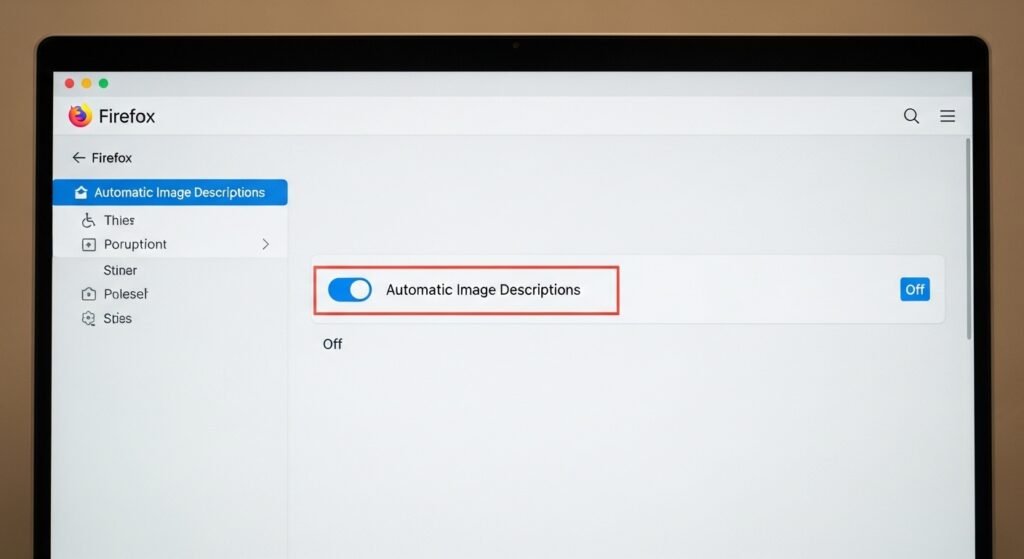Viewport: 1024px width, 559px height.
Task: Expand the Poruptiont chevron arrow
Action: pos(265,244)
